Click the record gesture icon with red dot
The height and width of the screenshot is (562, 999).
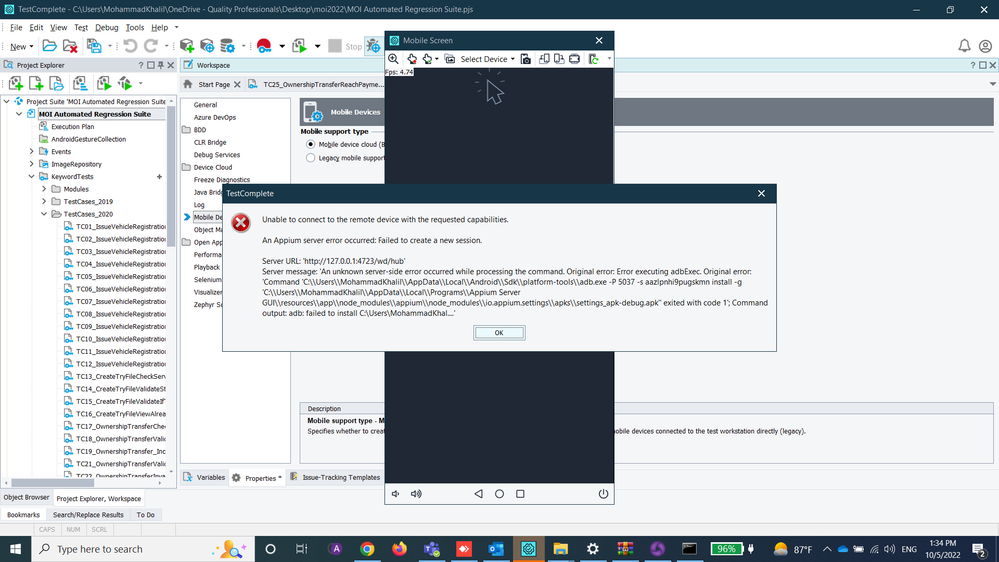coord(412,59)
